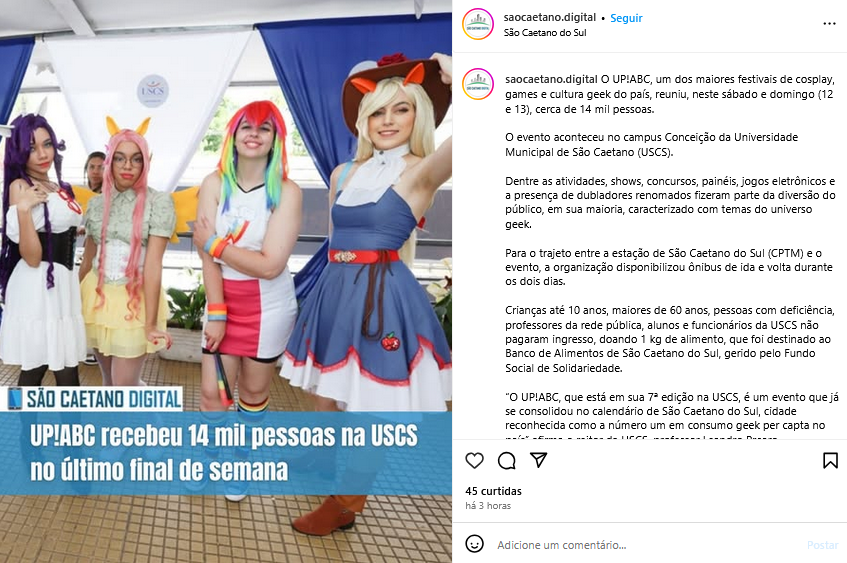This screenshot has width=847, height=563.
Task: Click the saocaetano.digital username in the caption
Action: [x=552, y=79]
